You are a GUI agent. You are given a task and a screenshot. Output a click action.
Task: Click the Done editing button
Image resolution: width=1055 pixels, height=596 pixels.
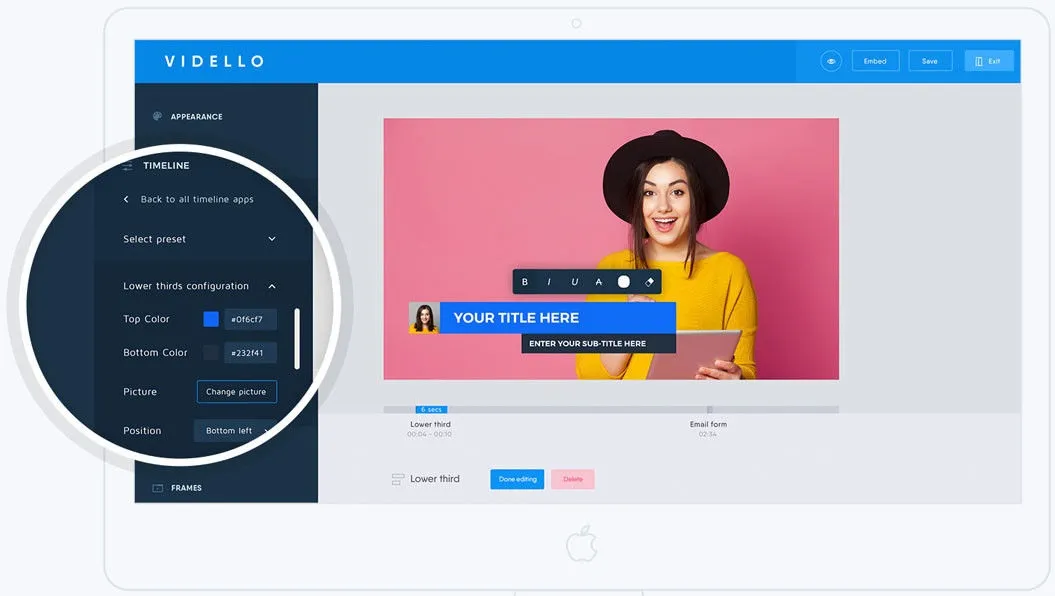click(517, 479)
